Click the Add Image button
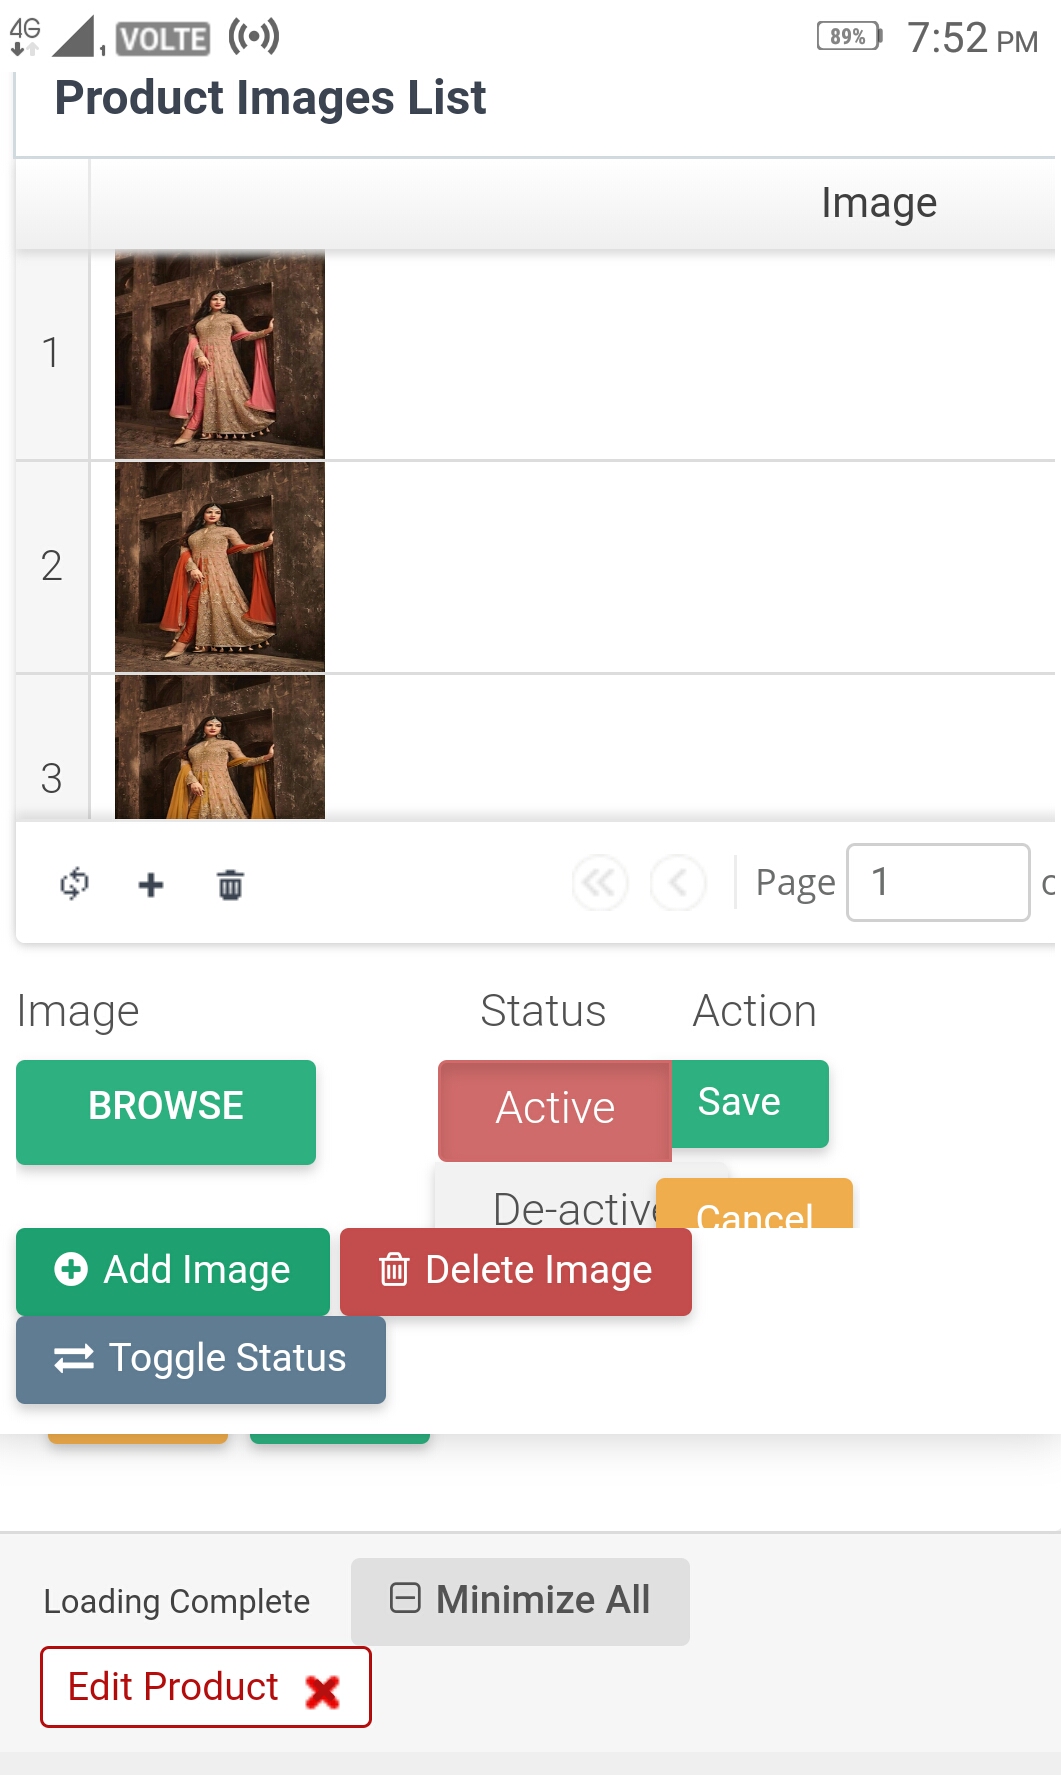Image resolution: width=1061 pixels, height=1775 pixels. [173, 1270]
